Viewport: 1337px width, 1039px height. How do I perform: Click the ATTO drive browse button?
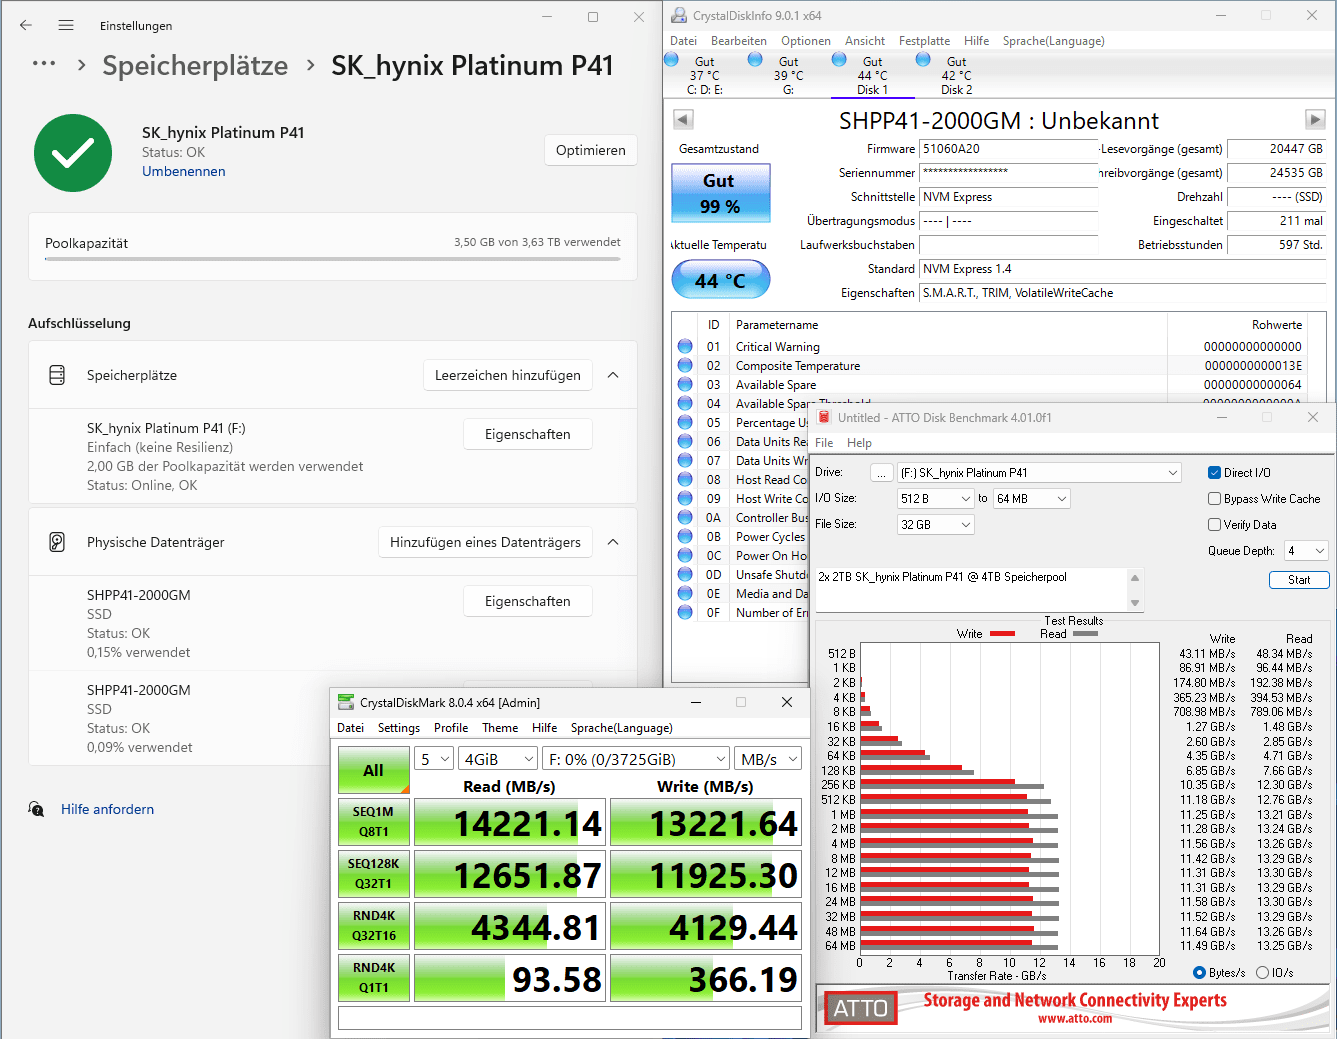click(x=881, y=473)
